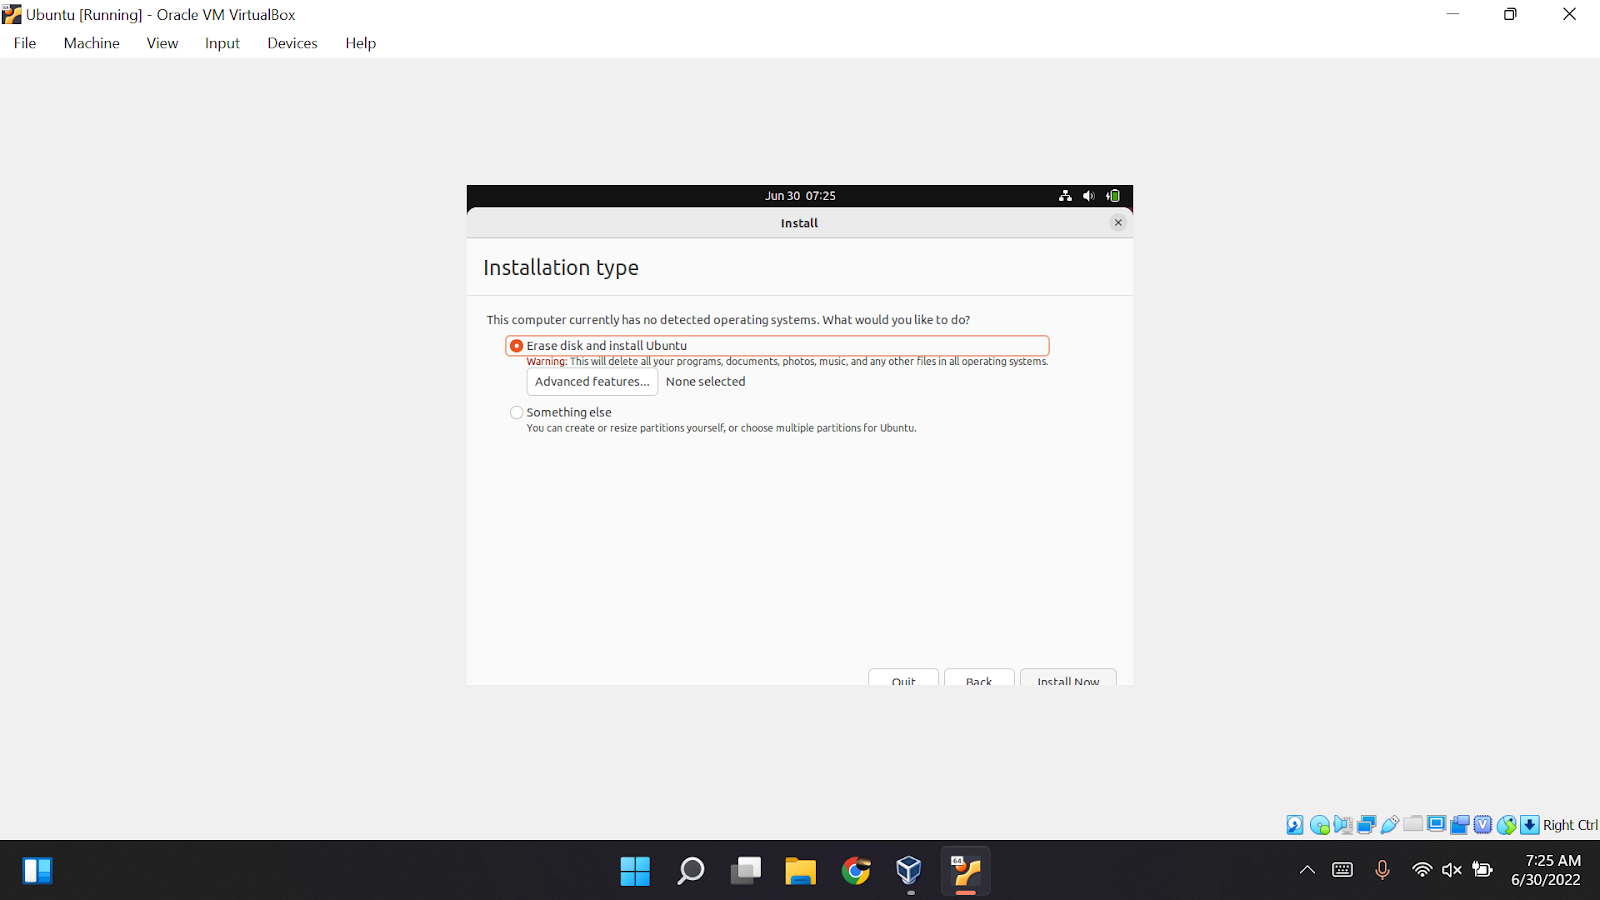Expand the hidden system tray icons chevron

[1307, 870]
